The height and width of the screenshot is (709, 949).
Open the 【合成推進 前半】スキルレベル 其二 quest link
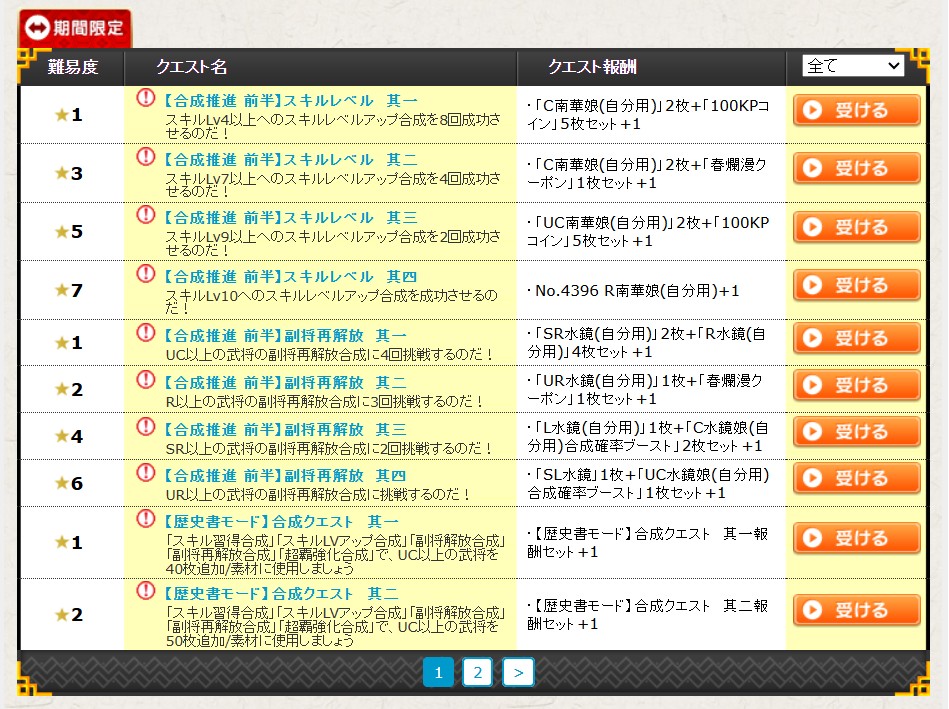(x=289, y=159)
